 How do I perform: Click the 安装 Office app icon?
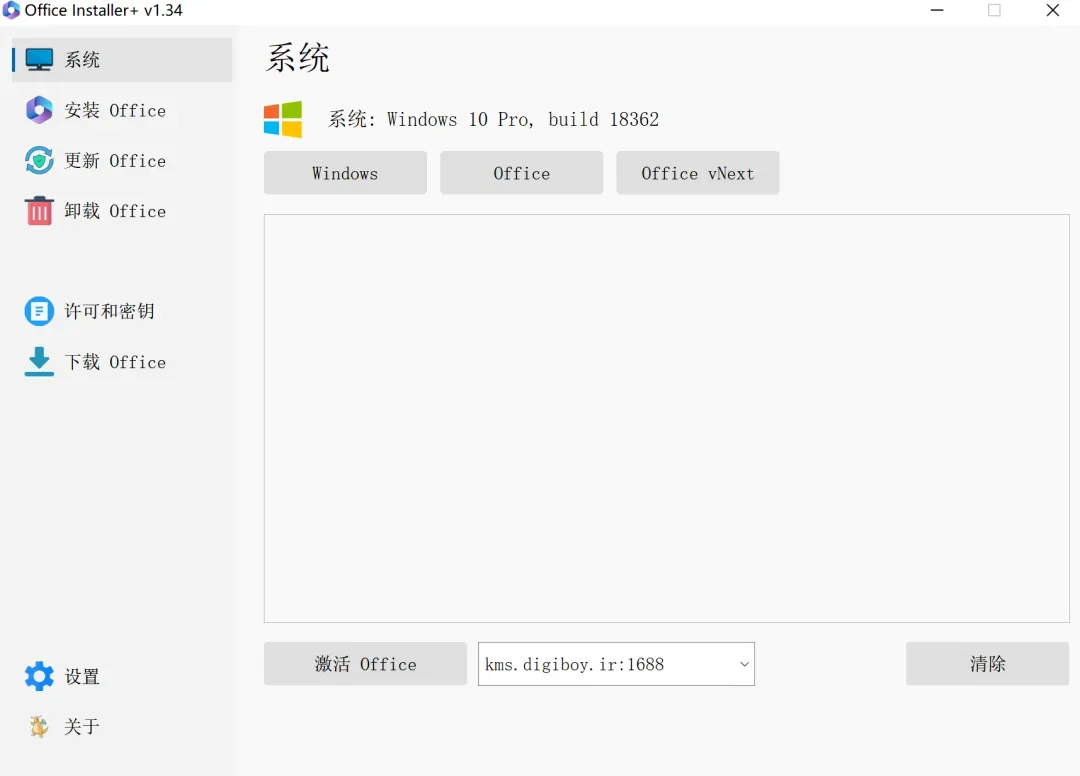(x=39, y=110)
